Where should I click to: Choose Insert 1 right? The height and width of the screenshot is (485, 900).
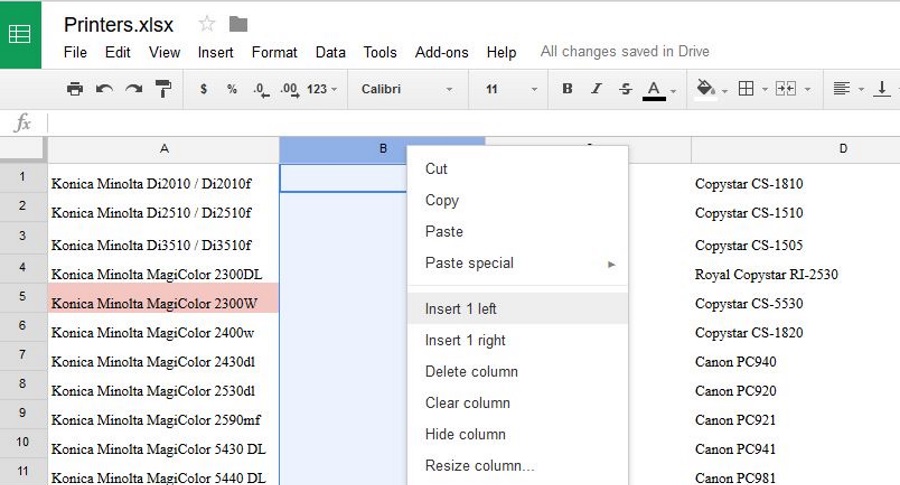click(x=518, y=340)
